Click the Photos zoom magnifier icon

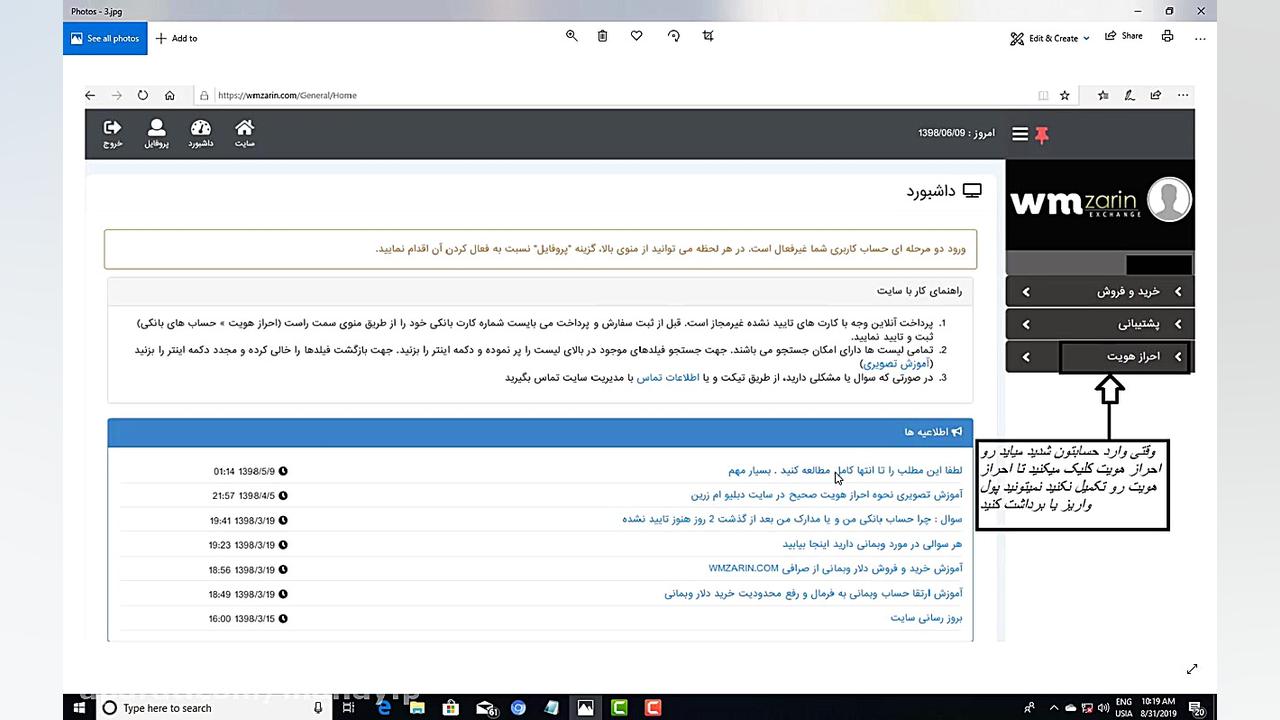click(572, 36)
